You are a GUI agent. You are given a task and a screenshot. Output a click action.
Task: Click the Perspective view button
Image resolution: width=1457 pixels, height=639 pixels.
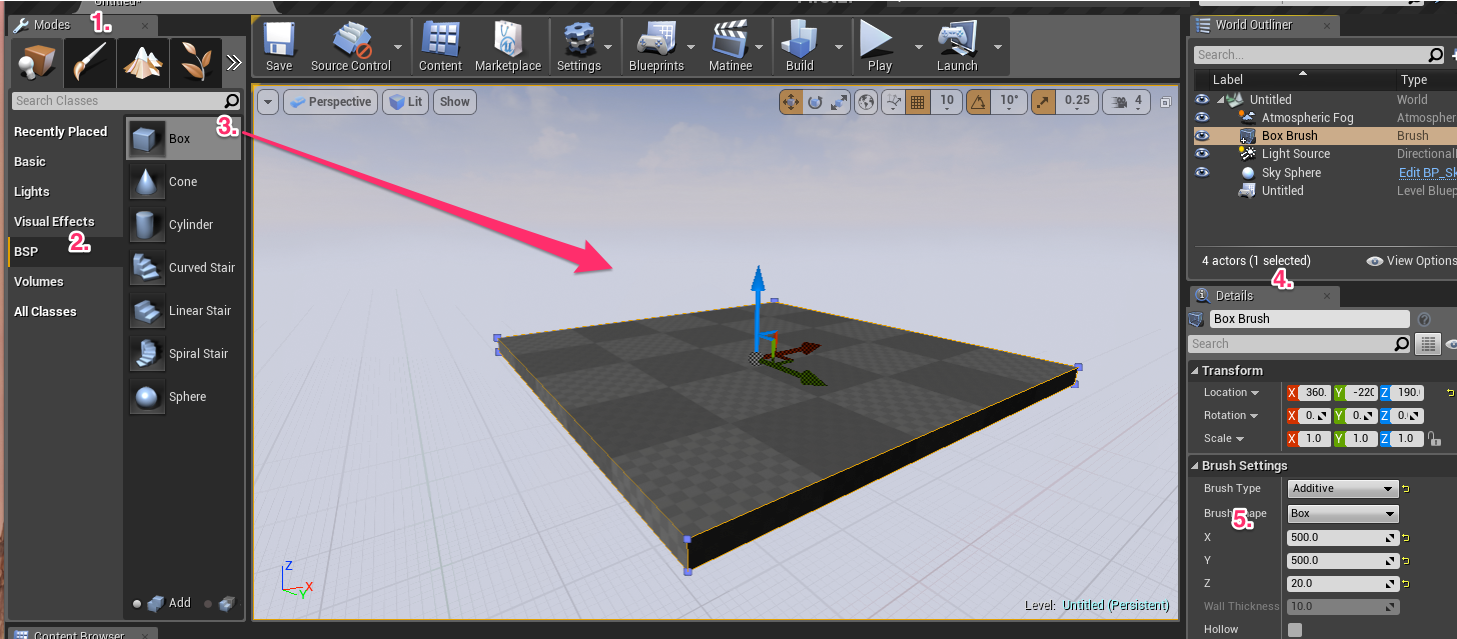pyautogui.click(x=331, y=102)
